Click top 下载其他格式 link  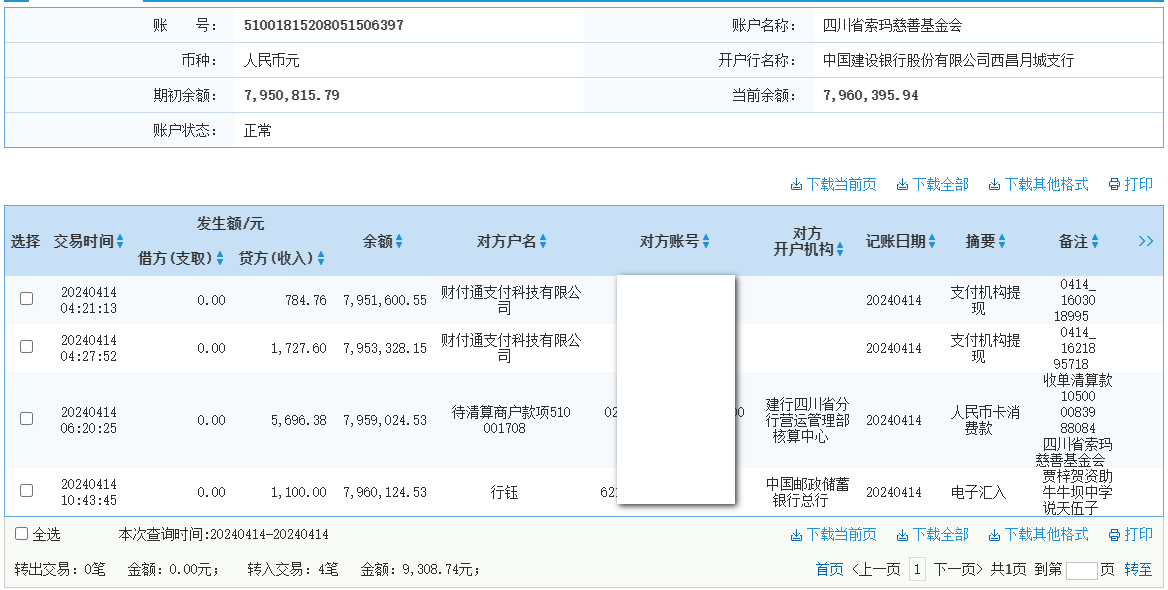point(1038,184)
